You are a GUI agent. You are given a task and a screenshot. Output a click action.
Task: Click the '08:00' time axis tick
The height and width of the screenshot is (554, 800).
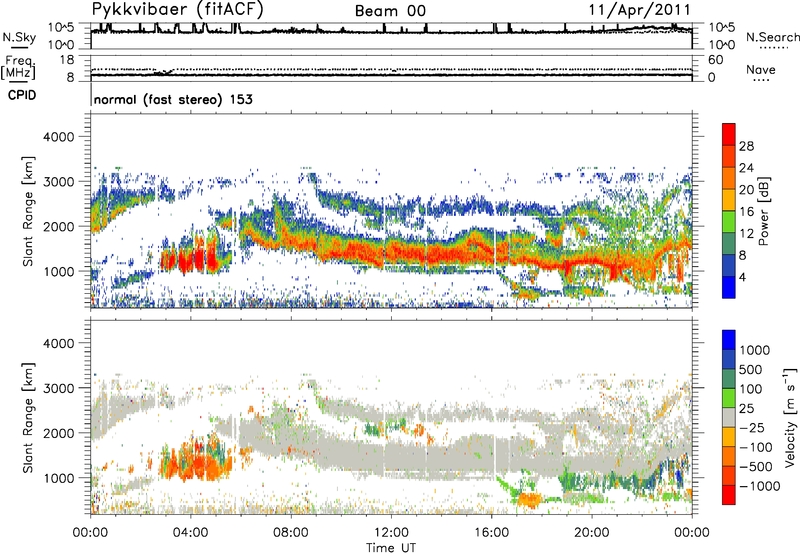point(291,533)
